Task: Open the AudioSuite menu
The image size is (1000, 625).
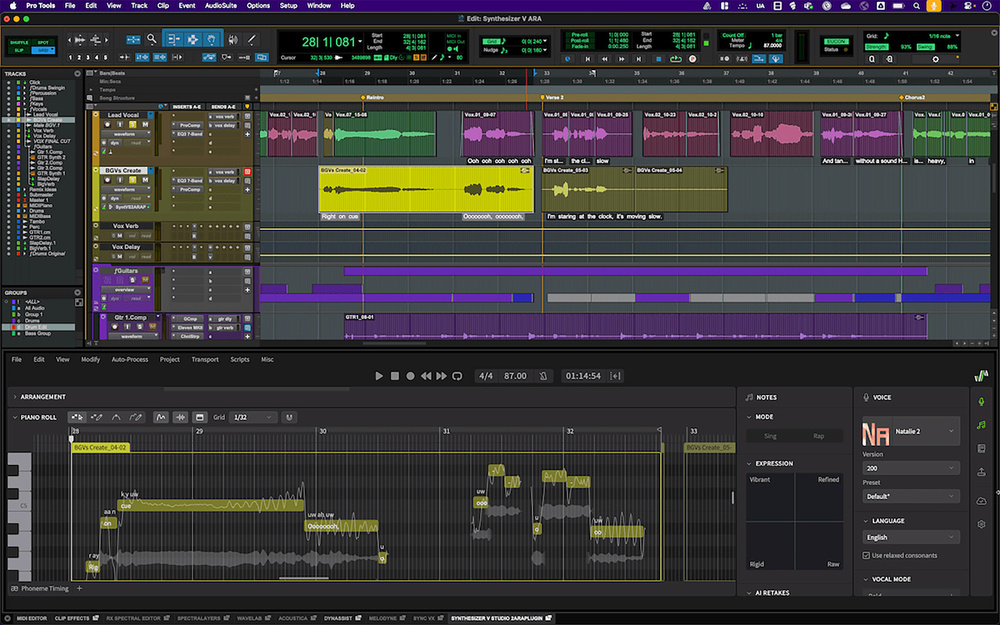Action: pyautogui.click(x=220, y=6)
